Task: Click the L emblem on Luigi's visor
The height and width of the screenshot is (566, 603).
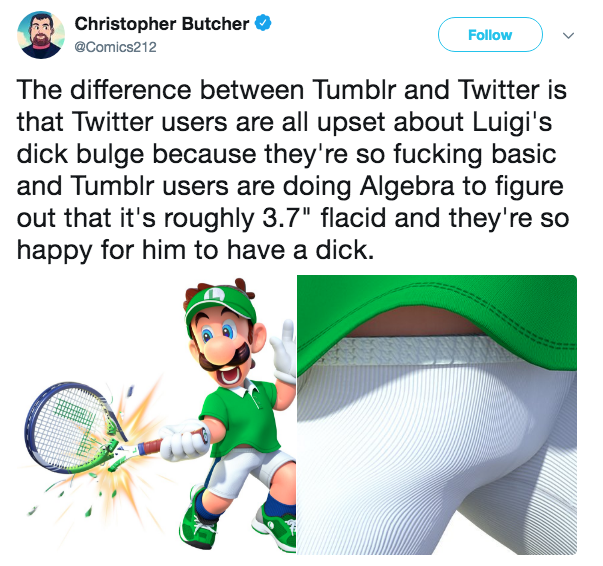Action: click(215, 295)
